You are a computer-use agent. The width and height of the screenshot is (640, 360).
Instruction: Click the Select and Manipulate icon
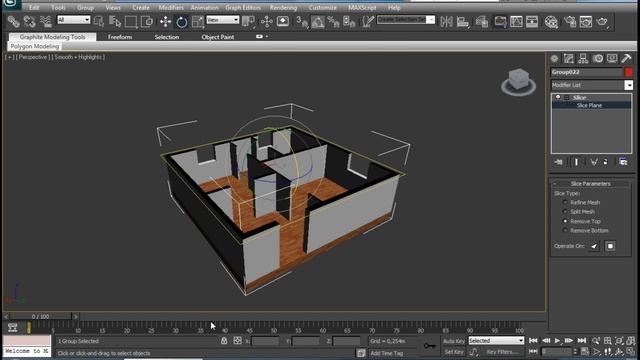[267, 21]
